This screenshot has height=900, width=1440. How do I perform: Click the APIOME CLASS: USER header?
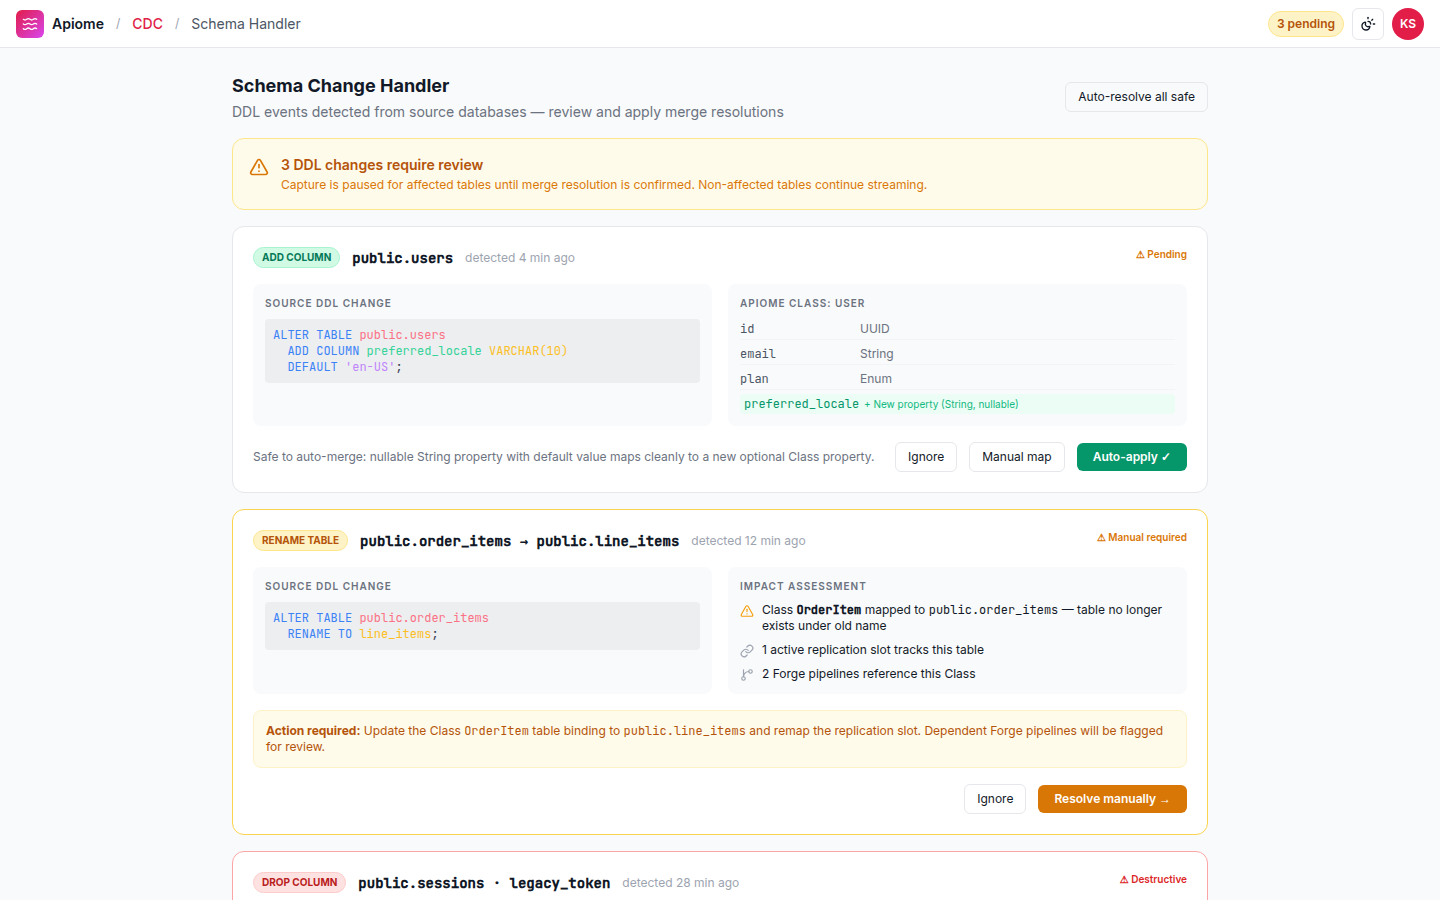(802, 304)
